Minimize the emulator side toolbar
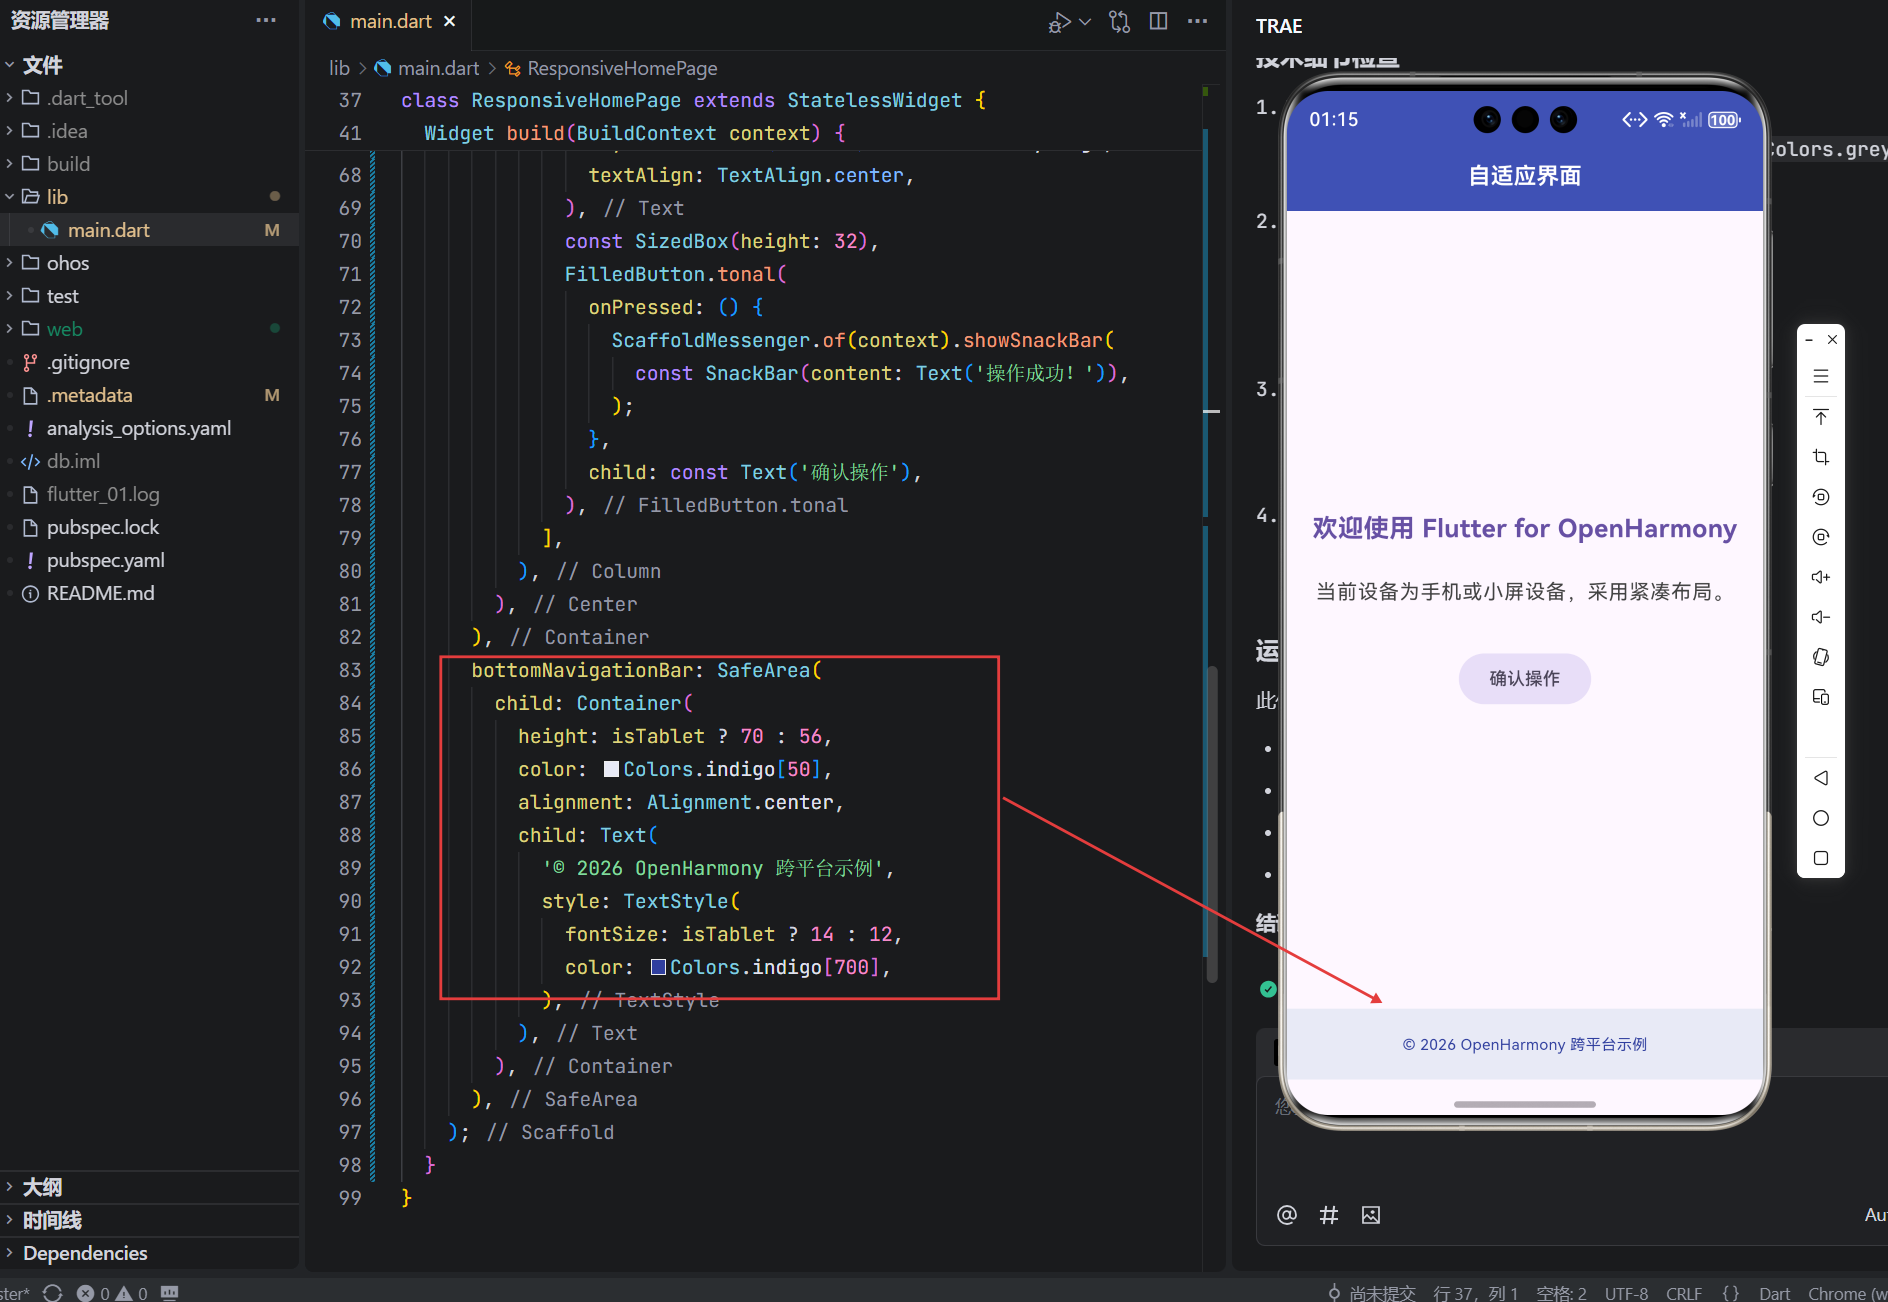1888x1302 pixels. tap(1809, 340)
